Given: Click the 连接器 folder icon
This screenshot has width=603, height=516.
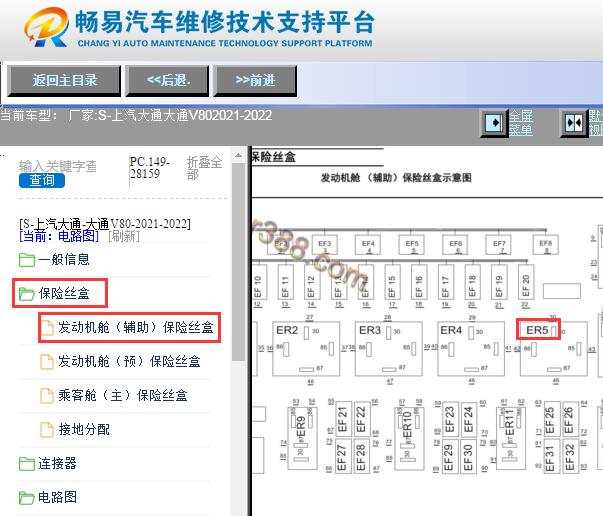Looking at the screenshot, I should point(27,464).
